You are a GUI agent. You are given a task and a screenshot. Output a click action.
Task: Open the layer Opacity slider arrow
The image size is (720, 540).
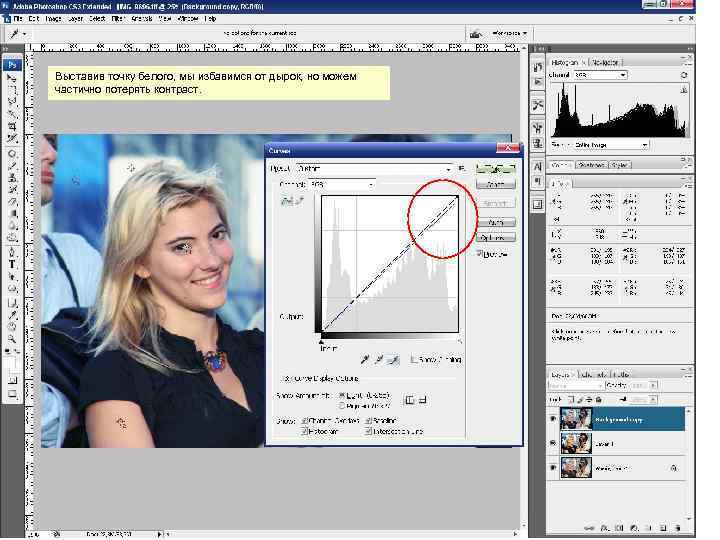(x=653, y=385)
